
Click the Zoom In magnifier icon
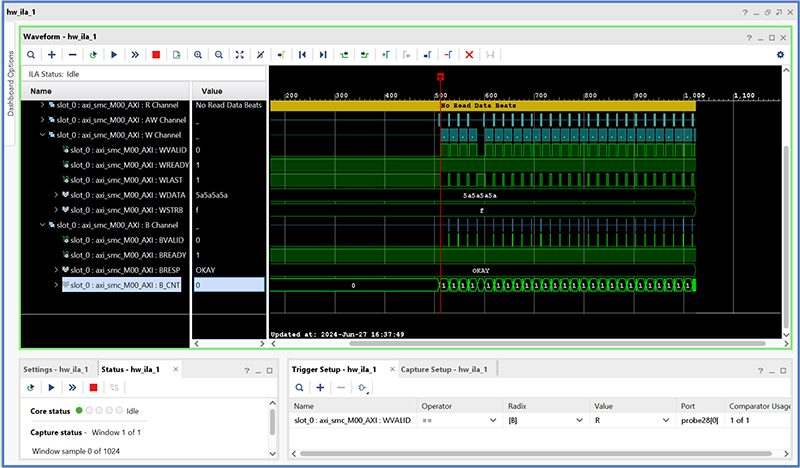(198, 54)
